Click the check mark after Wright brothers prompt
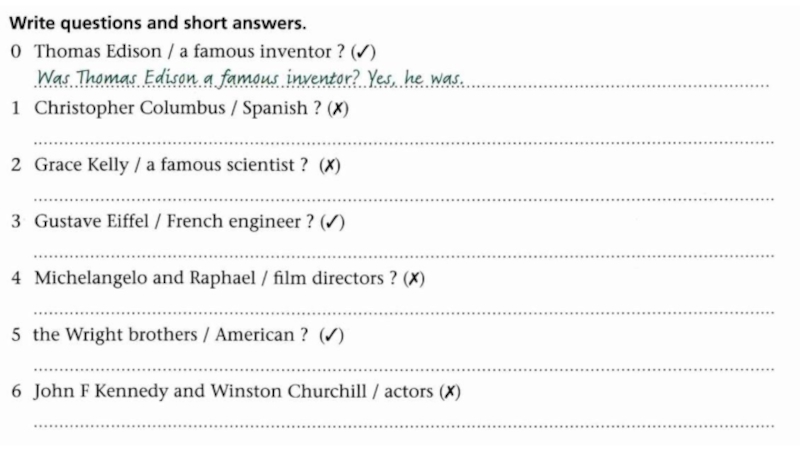This screenshot has width=800, height=450. pos(332,336)
